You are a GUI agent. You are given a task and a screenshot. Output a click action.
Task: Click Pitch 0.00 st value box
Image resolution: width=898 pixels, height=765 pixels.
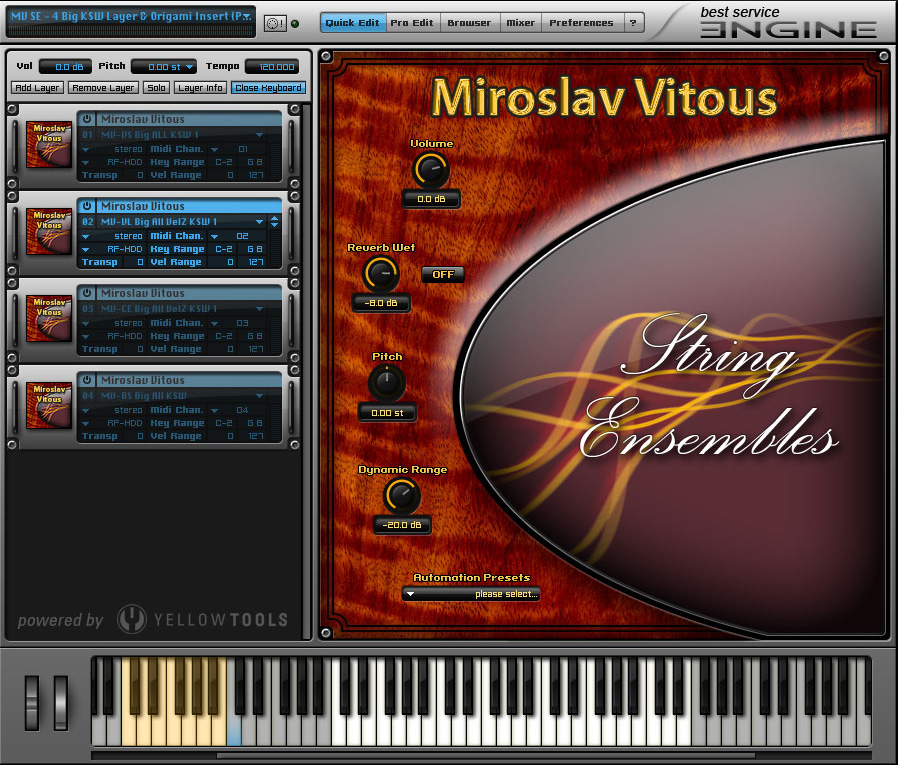(x=387, y=413)
